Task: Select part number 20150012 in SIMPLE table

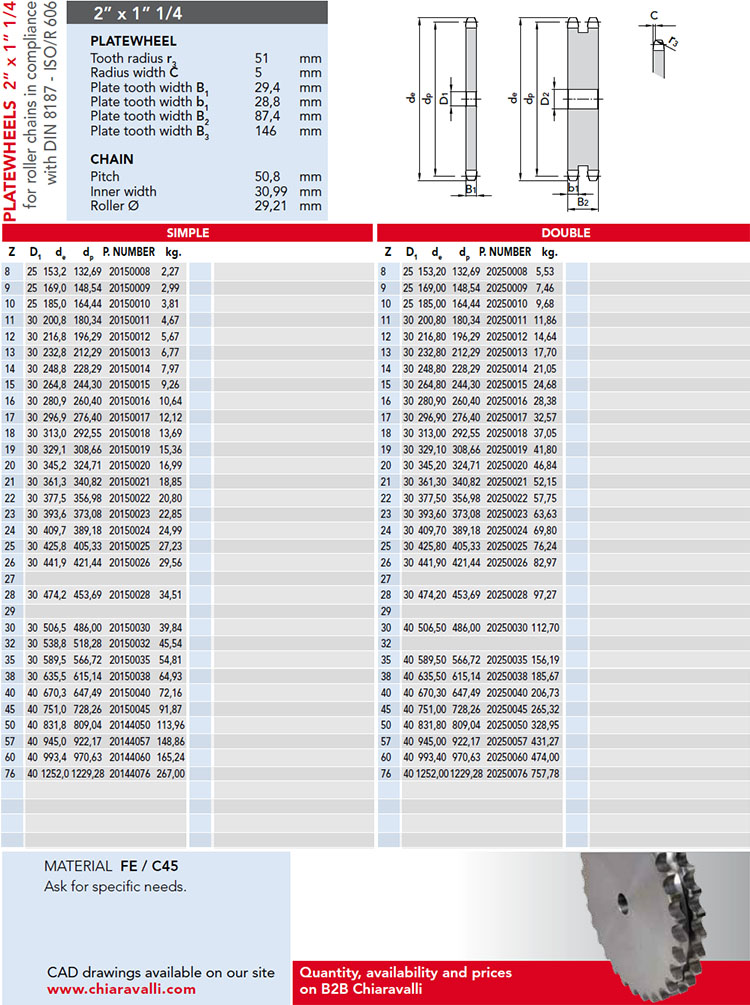Action: 129,336
